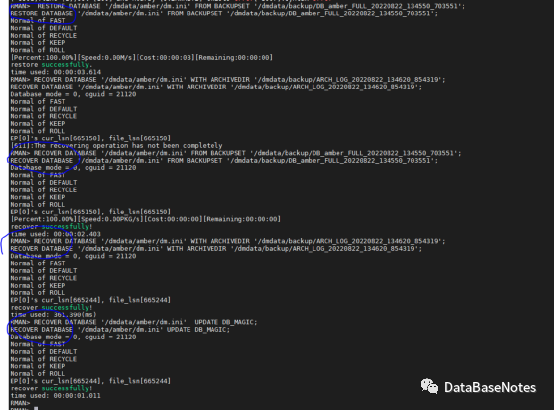Click the first Percent:100.00% progress line

coord(142,57)
